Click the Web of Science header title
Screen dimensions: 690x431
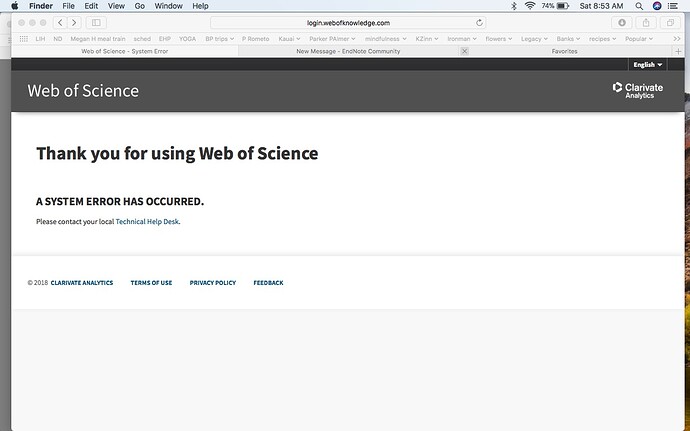coord(83,91)
